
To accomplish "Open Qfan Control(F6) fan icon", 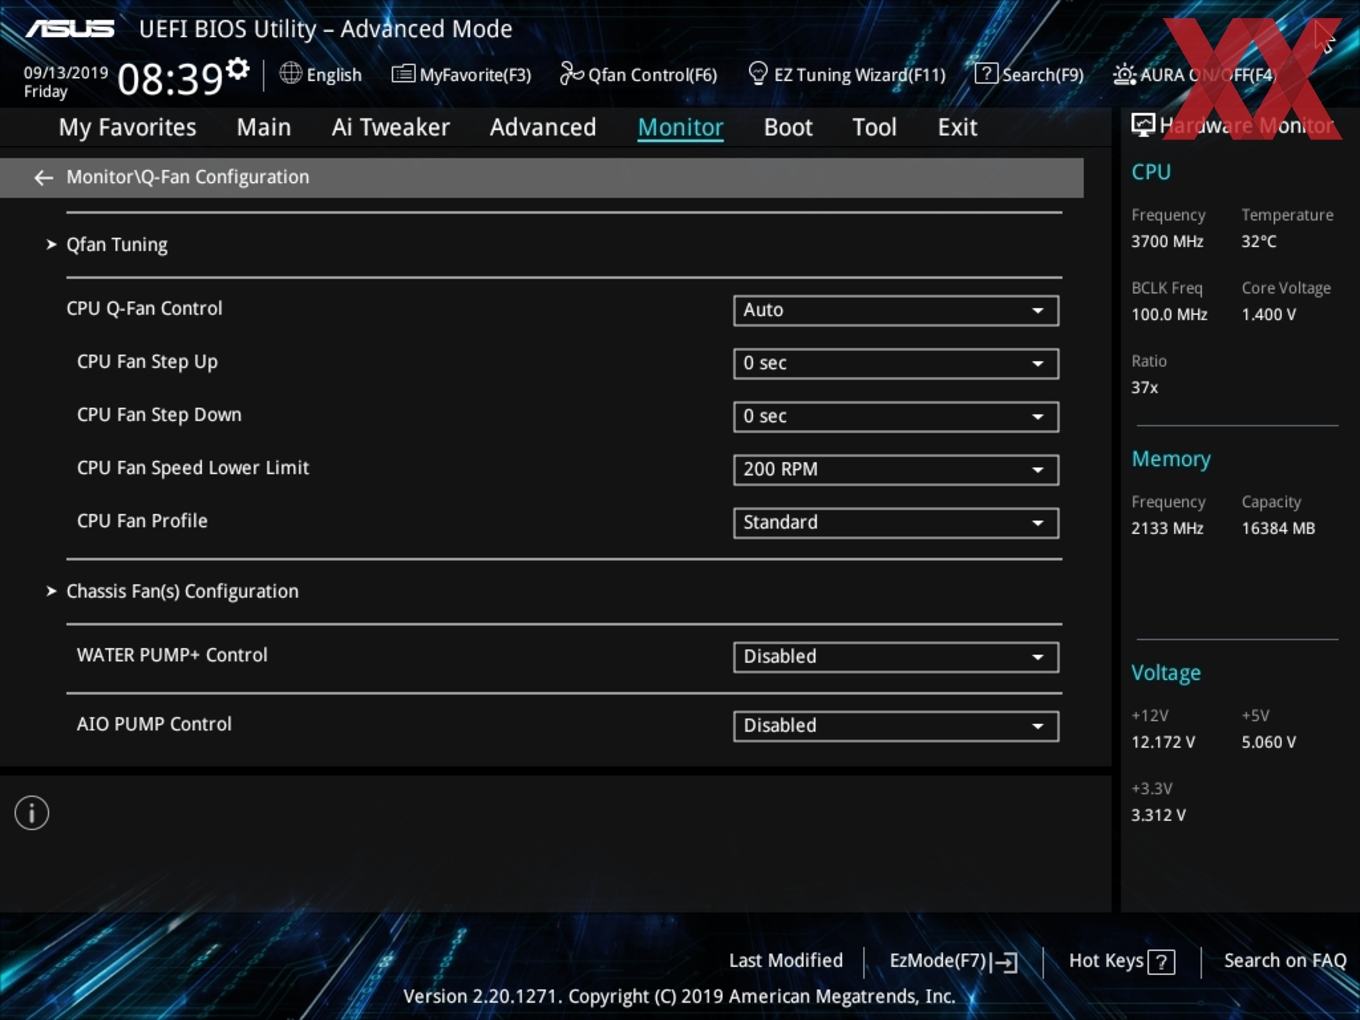I will (571, 73).
